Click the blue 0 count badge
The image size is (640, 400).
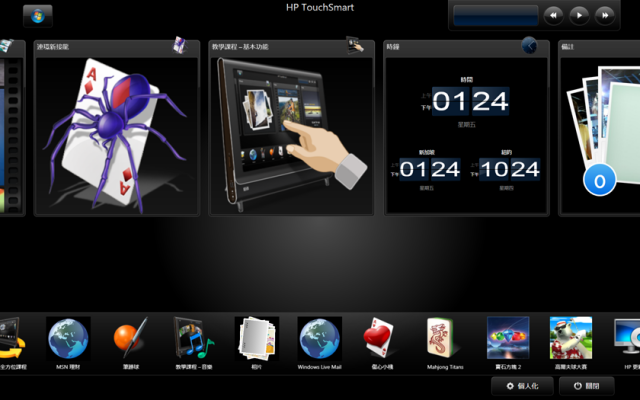[600, 180]
